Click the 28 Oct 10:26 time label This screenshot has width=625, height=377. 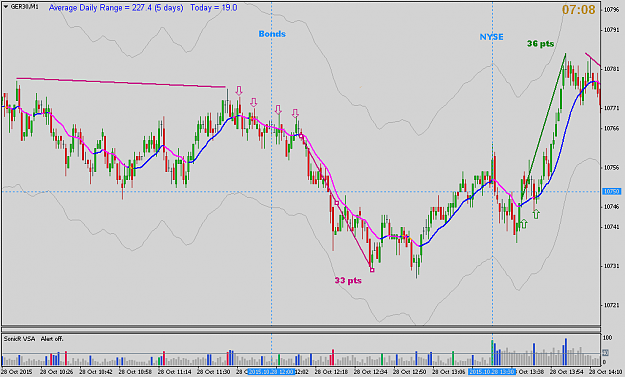[57, 372]
